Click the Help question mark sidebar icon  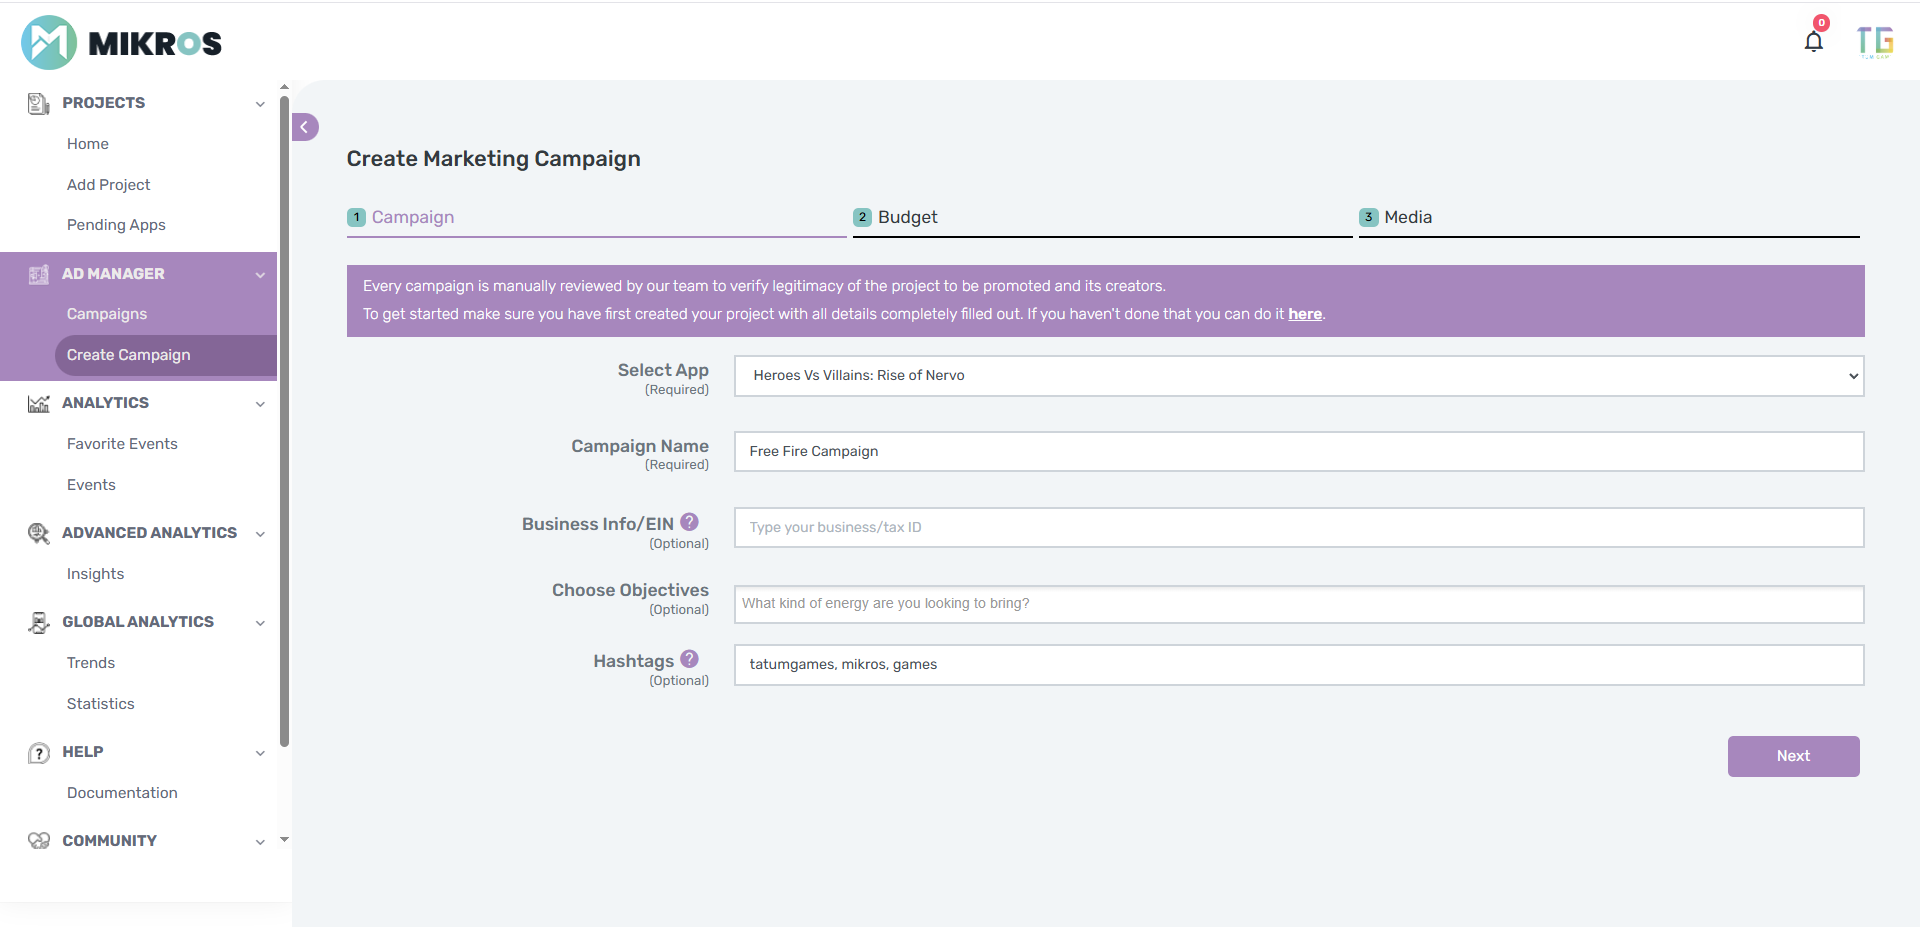pos(39,753)
